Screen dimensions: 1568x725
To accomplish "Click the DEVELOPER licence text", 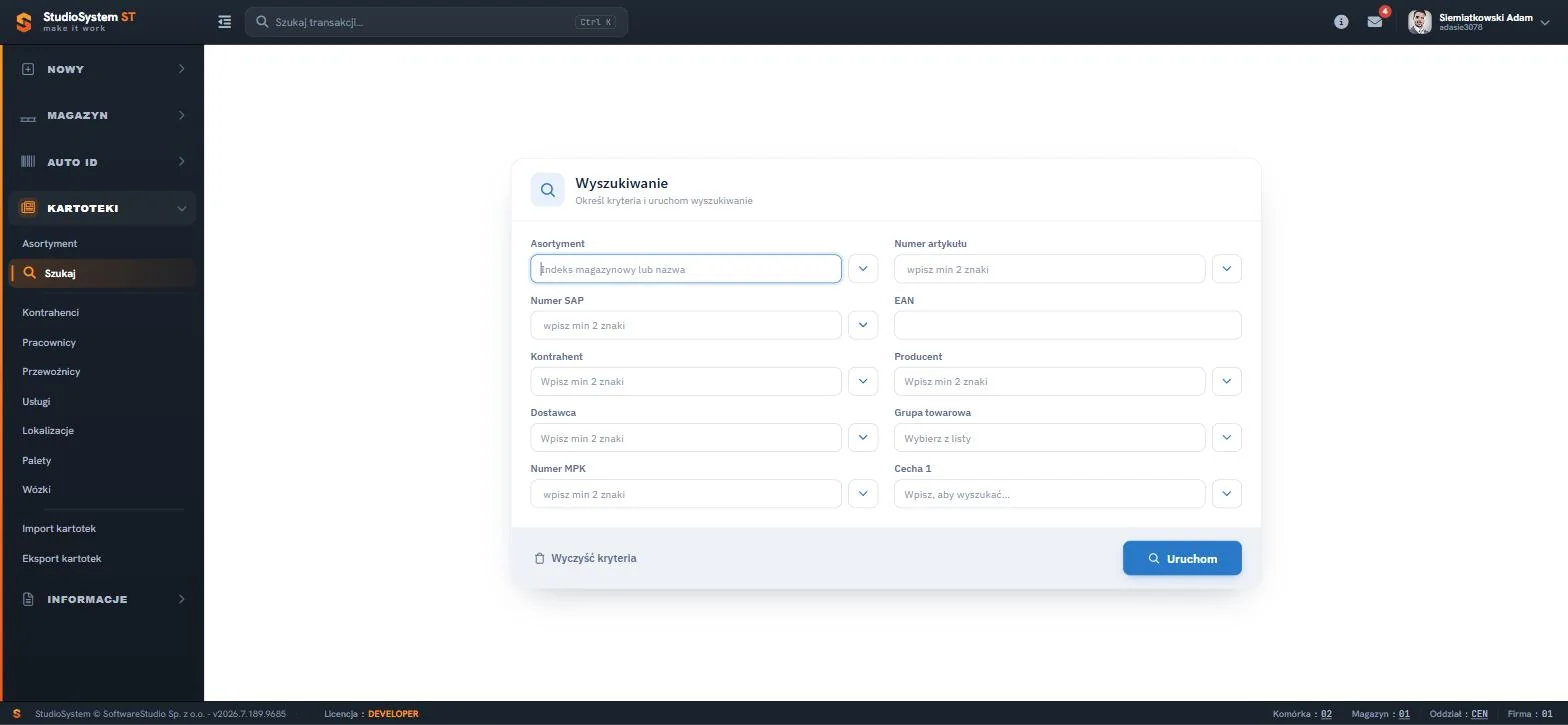I will 393,714.
